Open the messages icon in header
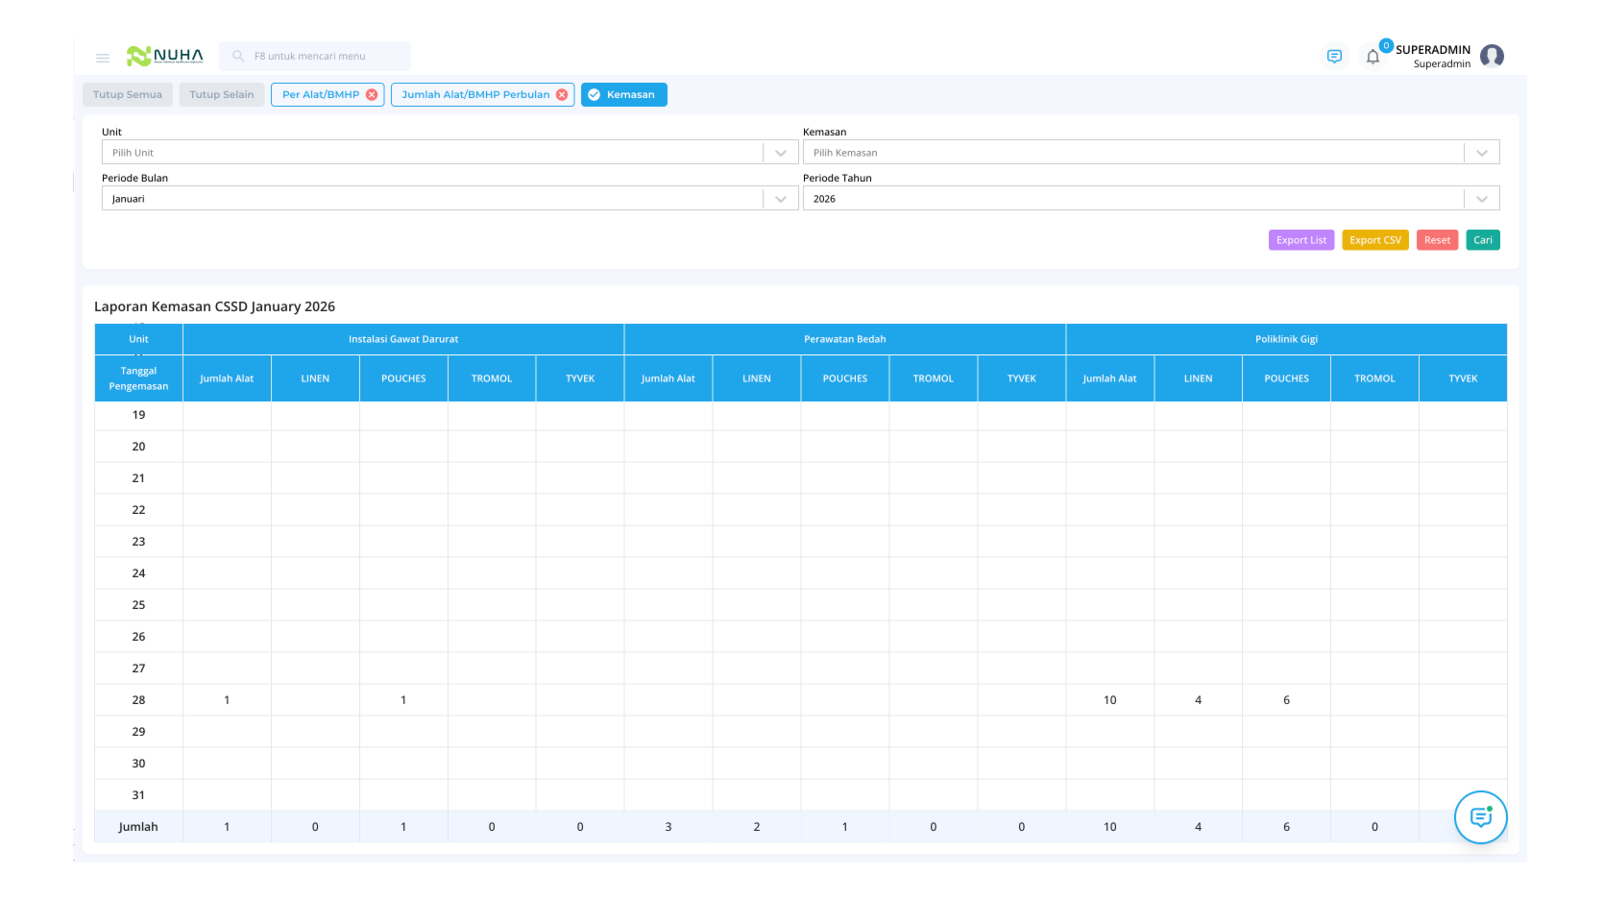Viewport: 1600px width, 900px height. 1334,56
